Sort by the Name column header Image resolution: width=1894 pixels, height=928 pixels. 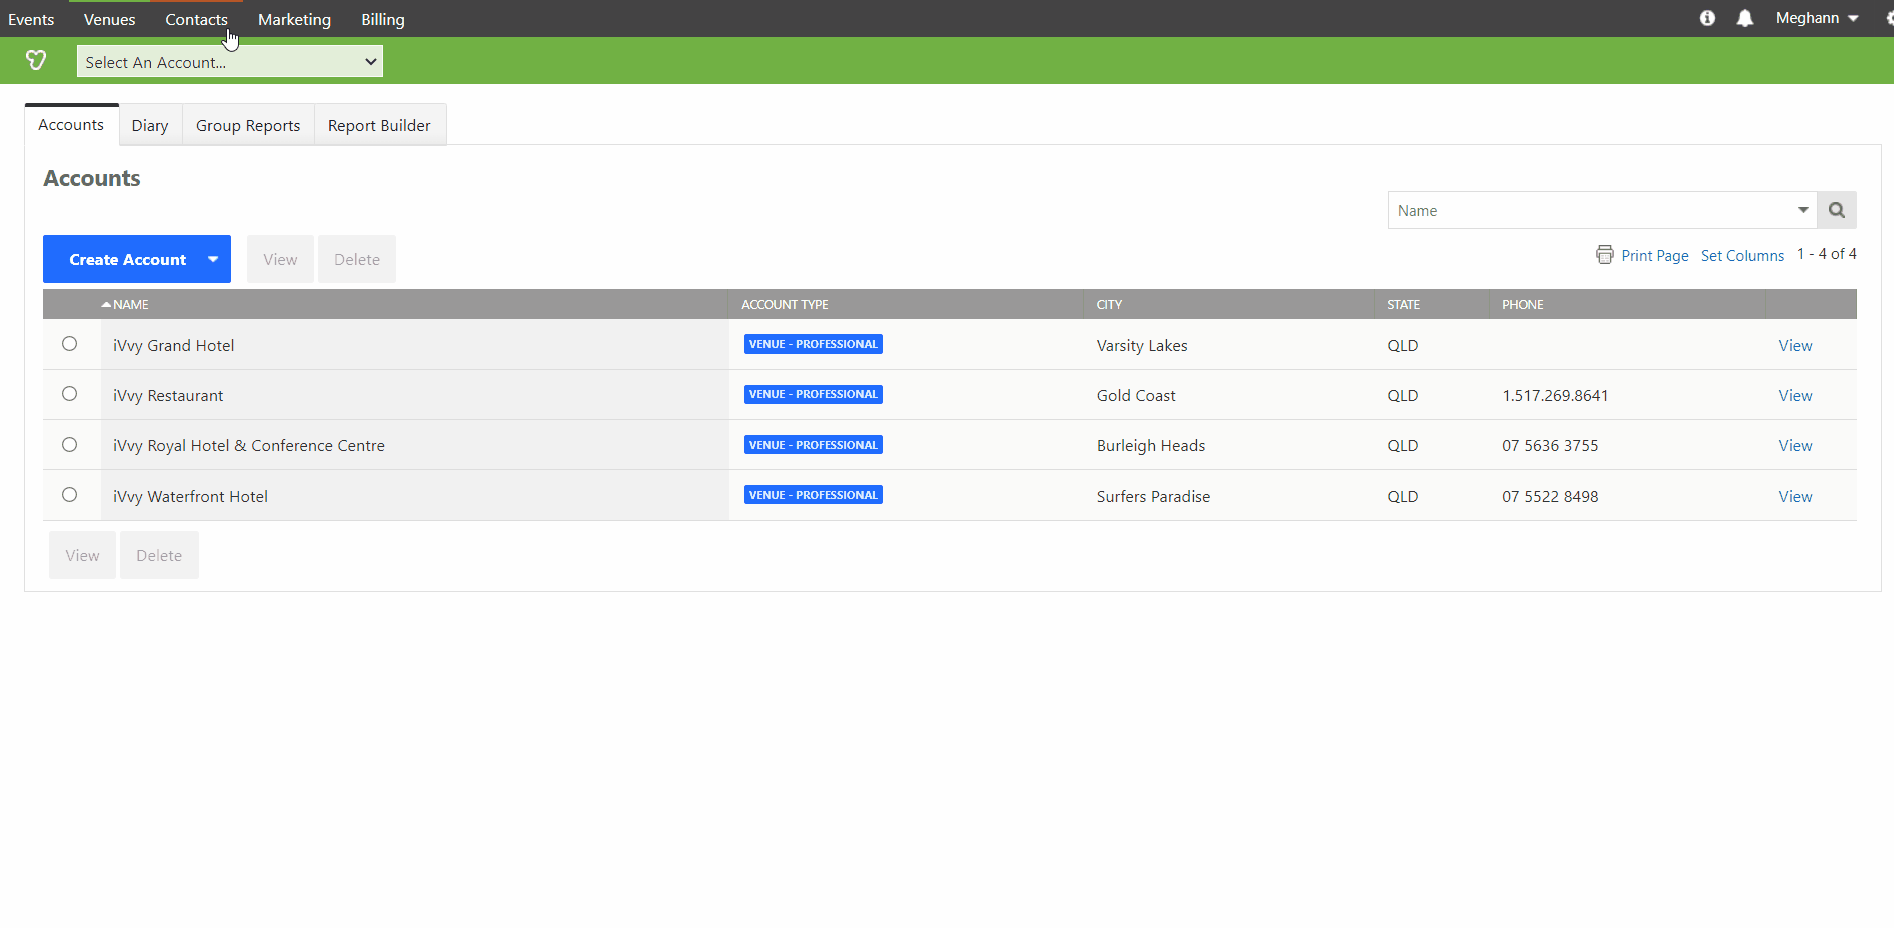[125, 304]
